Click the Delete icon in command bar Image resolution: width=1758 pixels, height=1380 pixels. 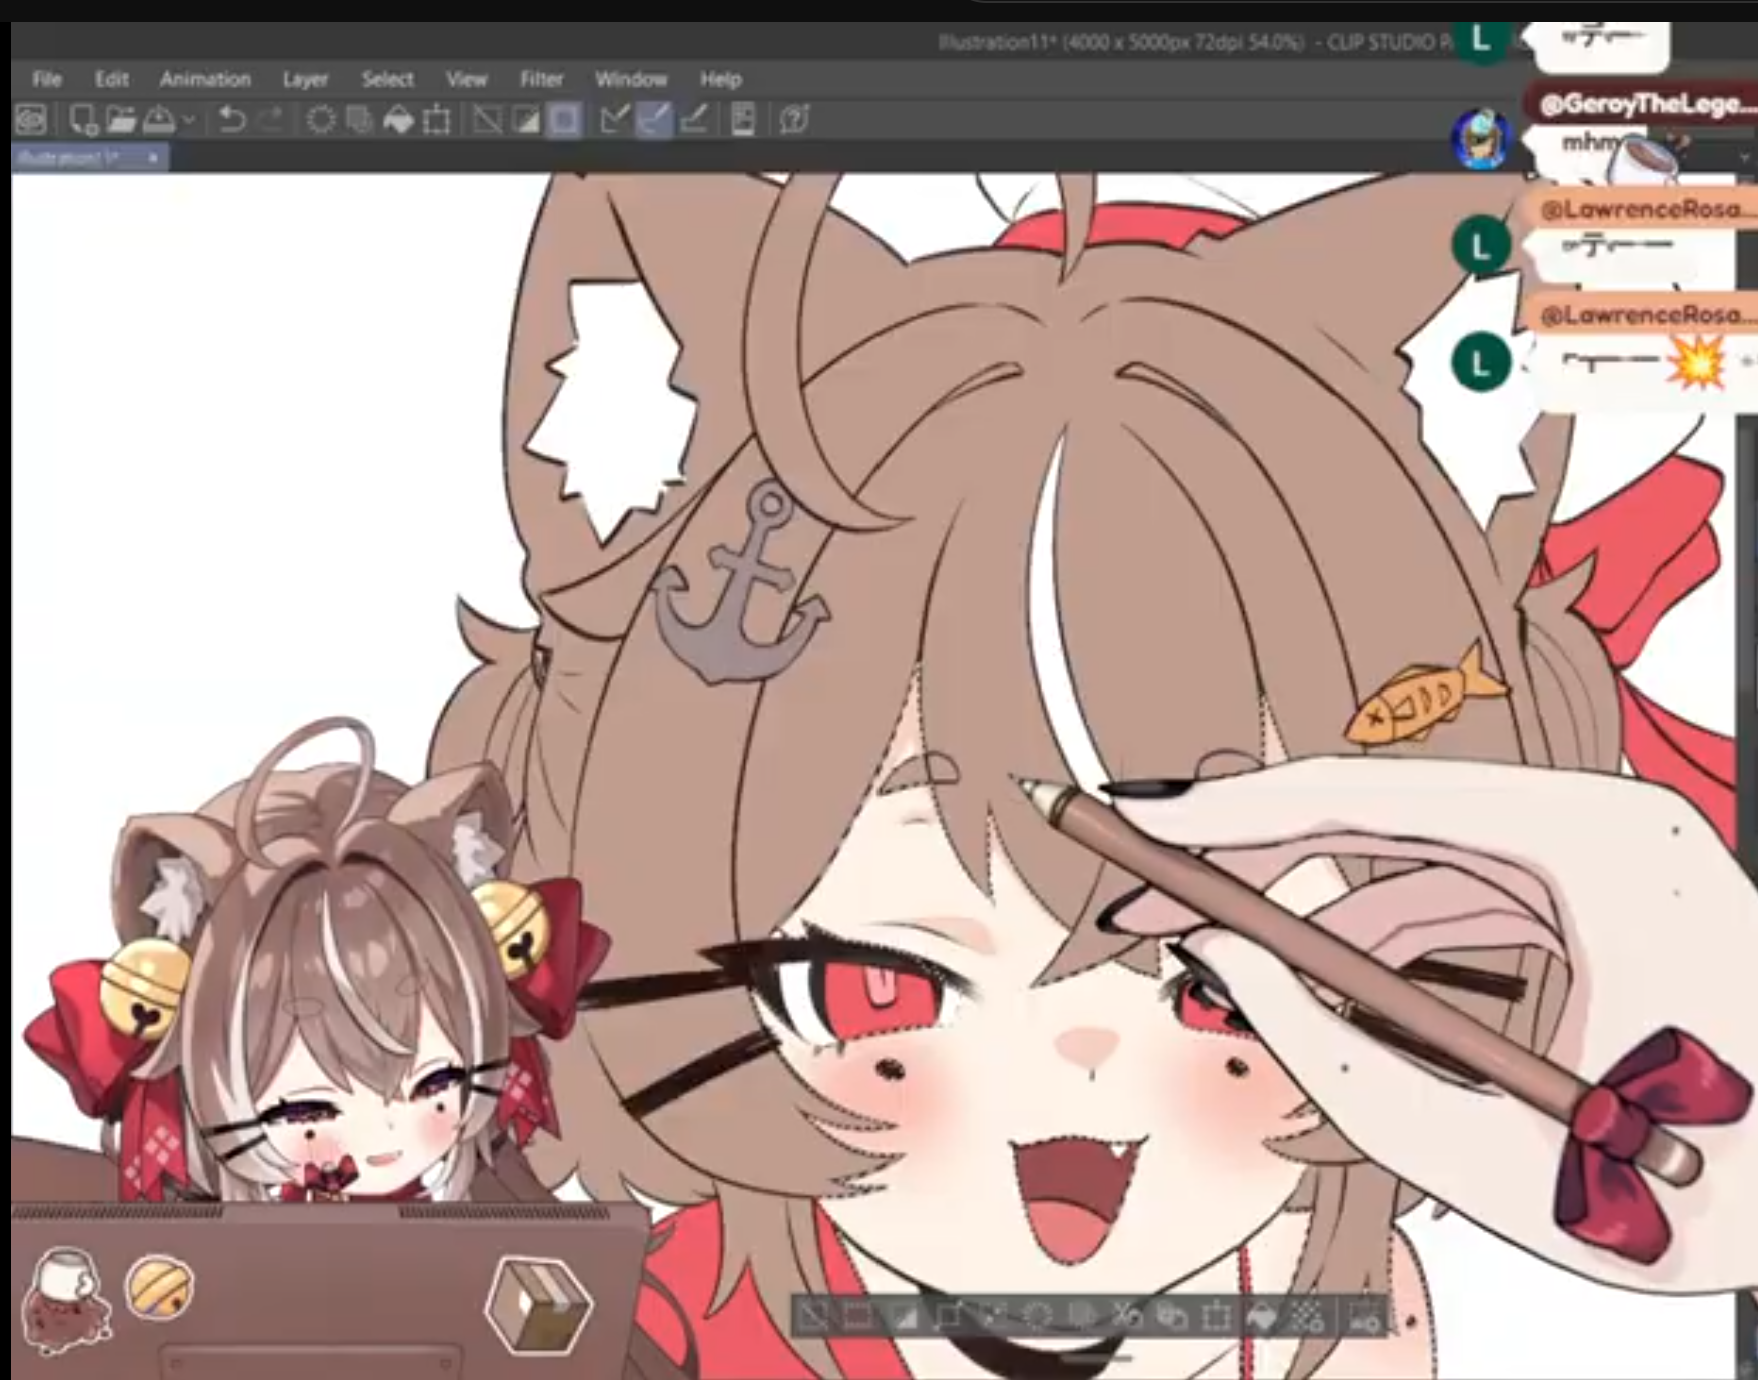(x=321, y=121)
